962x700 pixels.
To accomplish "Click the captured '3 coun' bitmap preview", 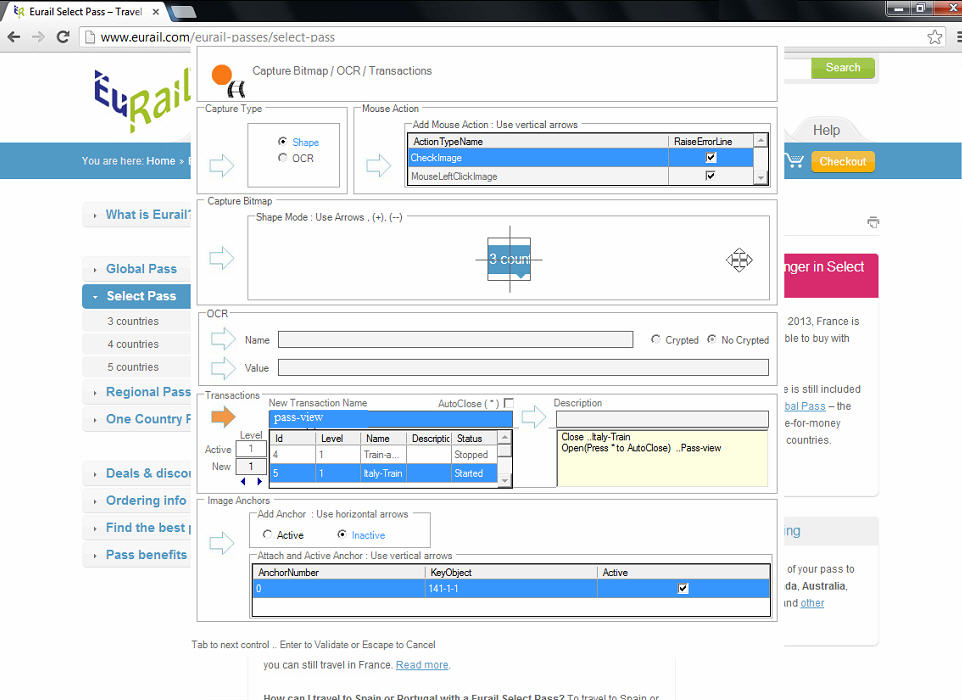I will (509, 259).
